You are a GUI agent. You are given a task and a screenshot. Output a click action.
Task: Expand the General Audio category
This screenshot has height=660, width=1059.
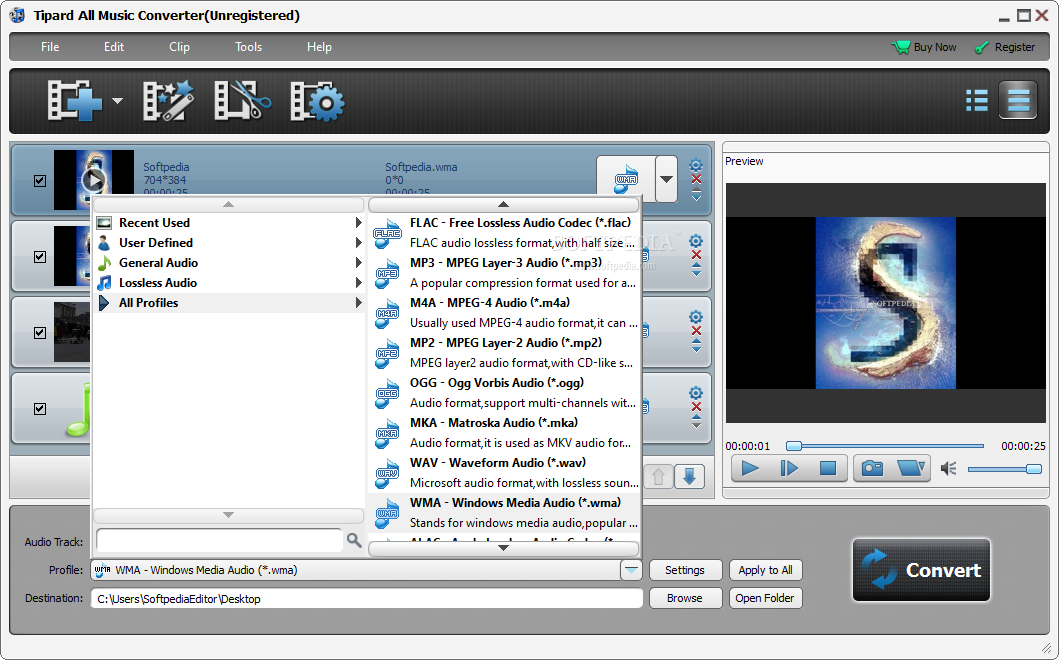229,263
